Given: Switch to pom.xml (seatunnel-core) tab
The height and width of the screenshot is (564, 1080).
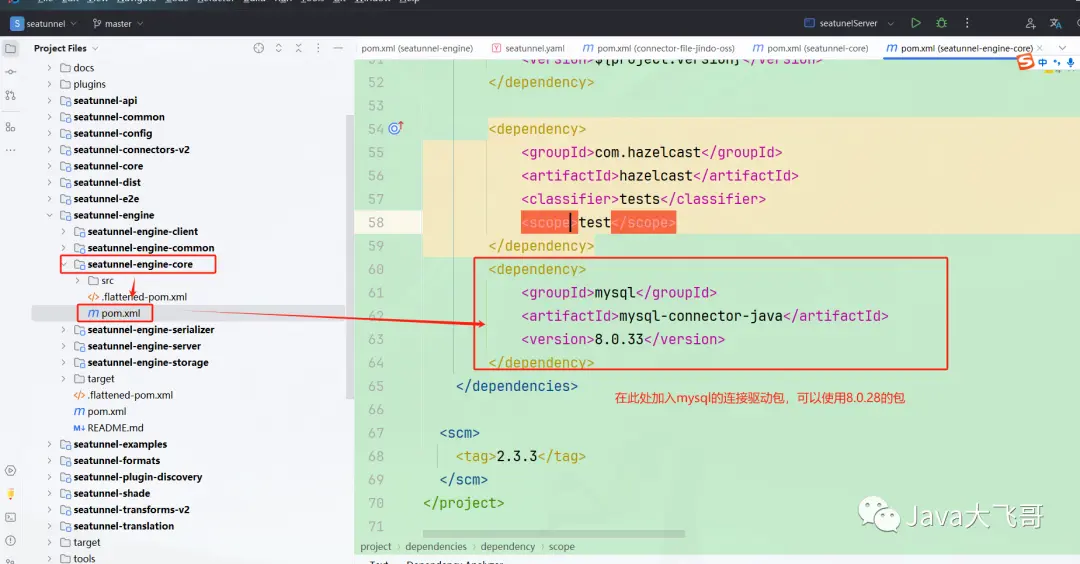Looking at the screenshot, I should [810, 48].
